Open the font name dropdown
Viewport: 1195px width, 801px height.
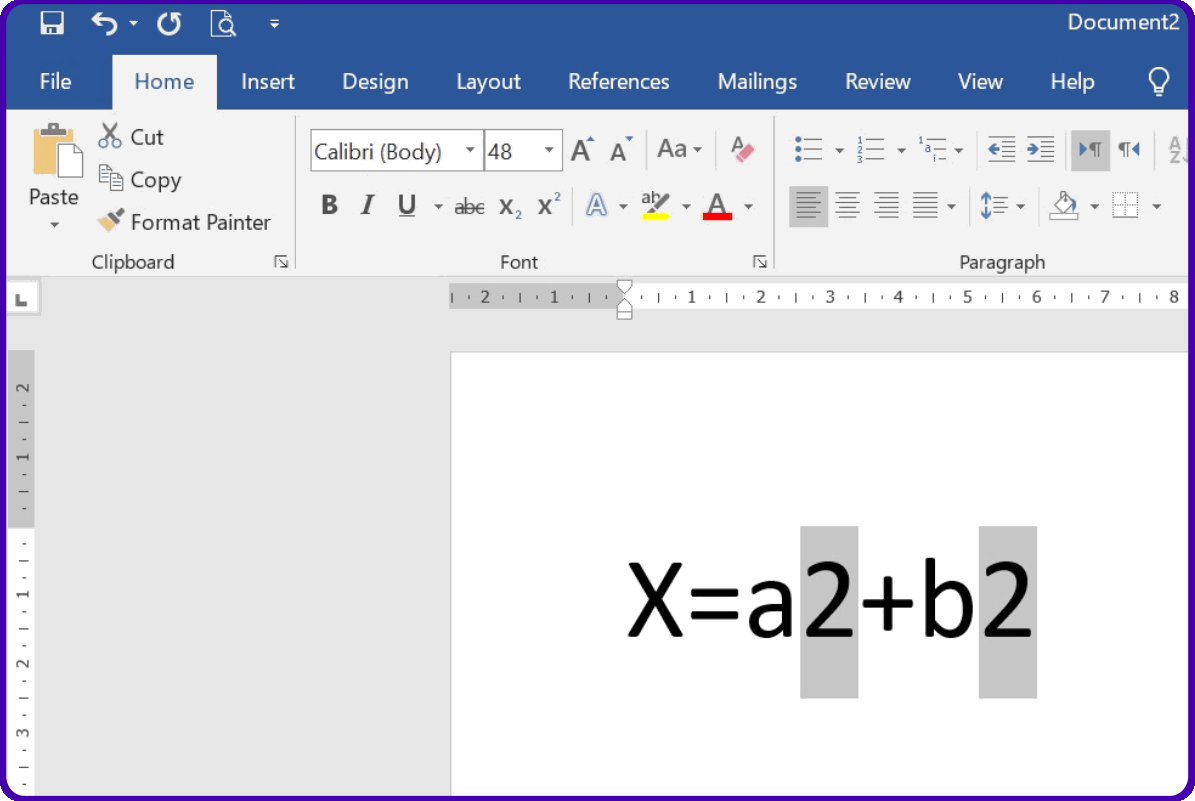click(470, 150)
